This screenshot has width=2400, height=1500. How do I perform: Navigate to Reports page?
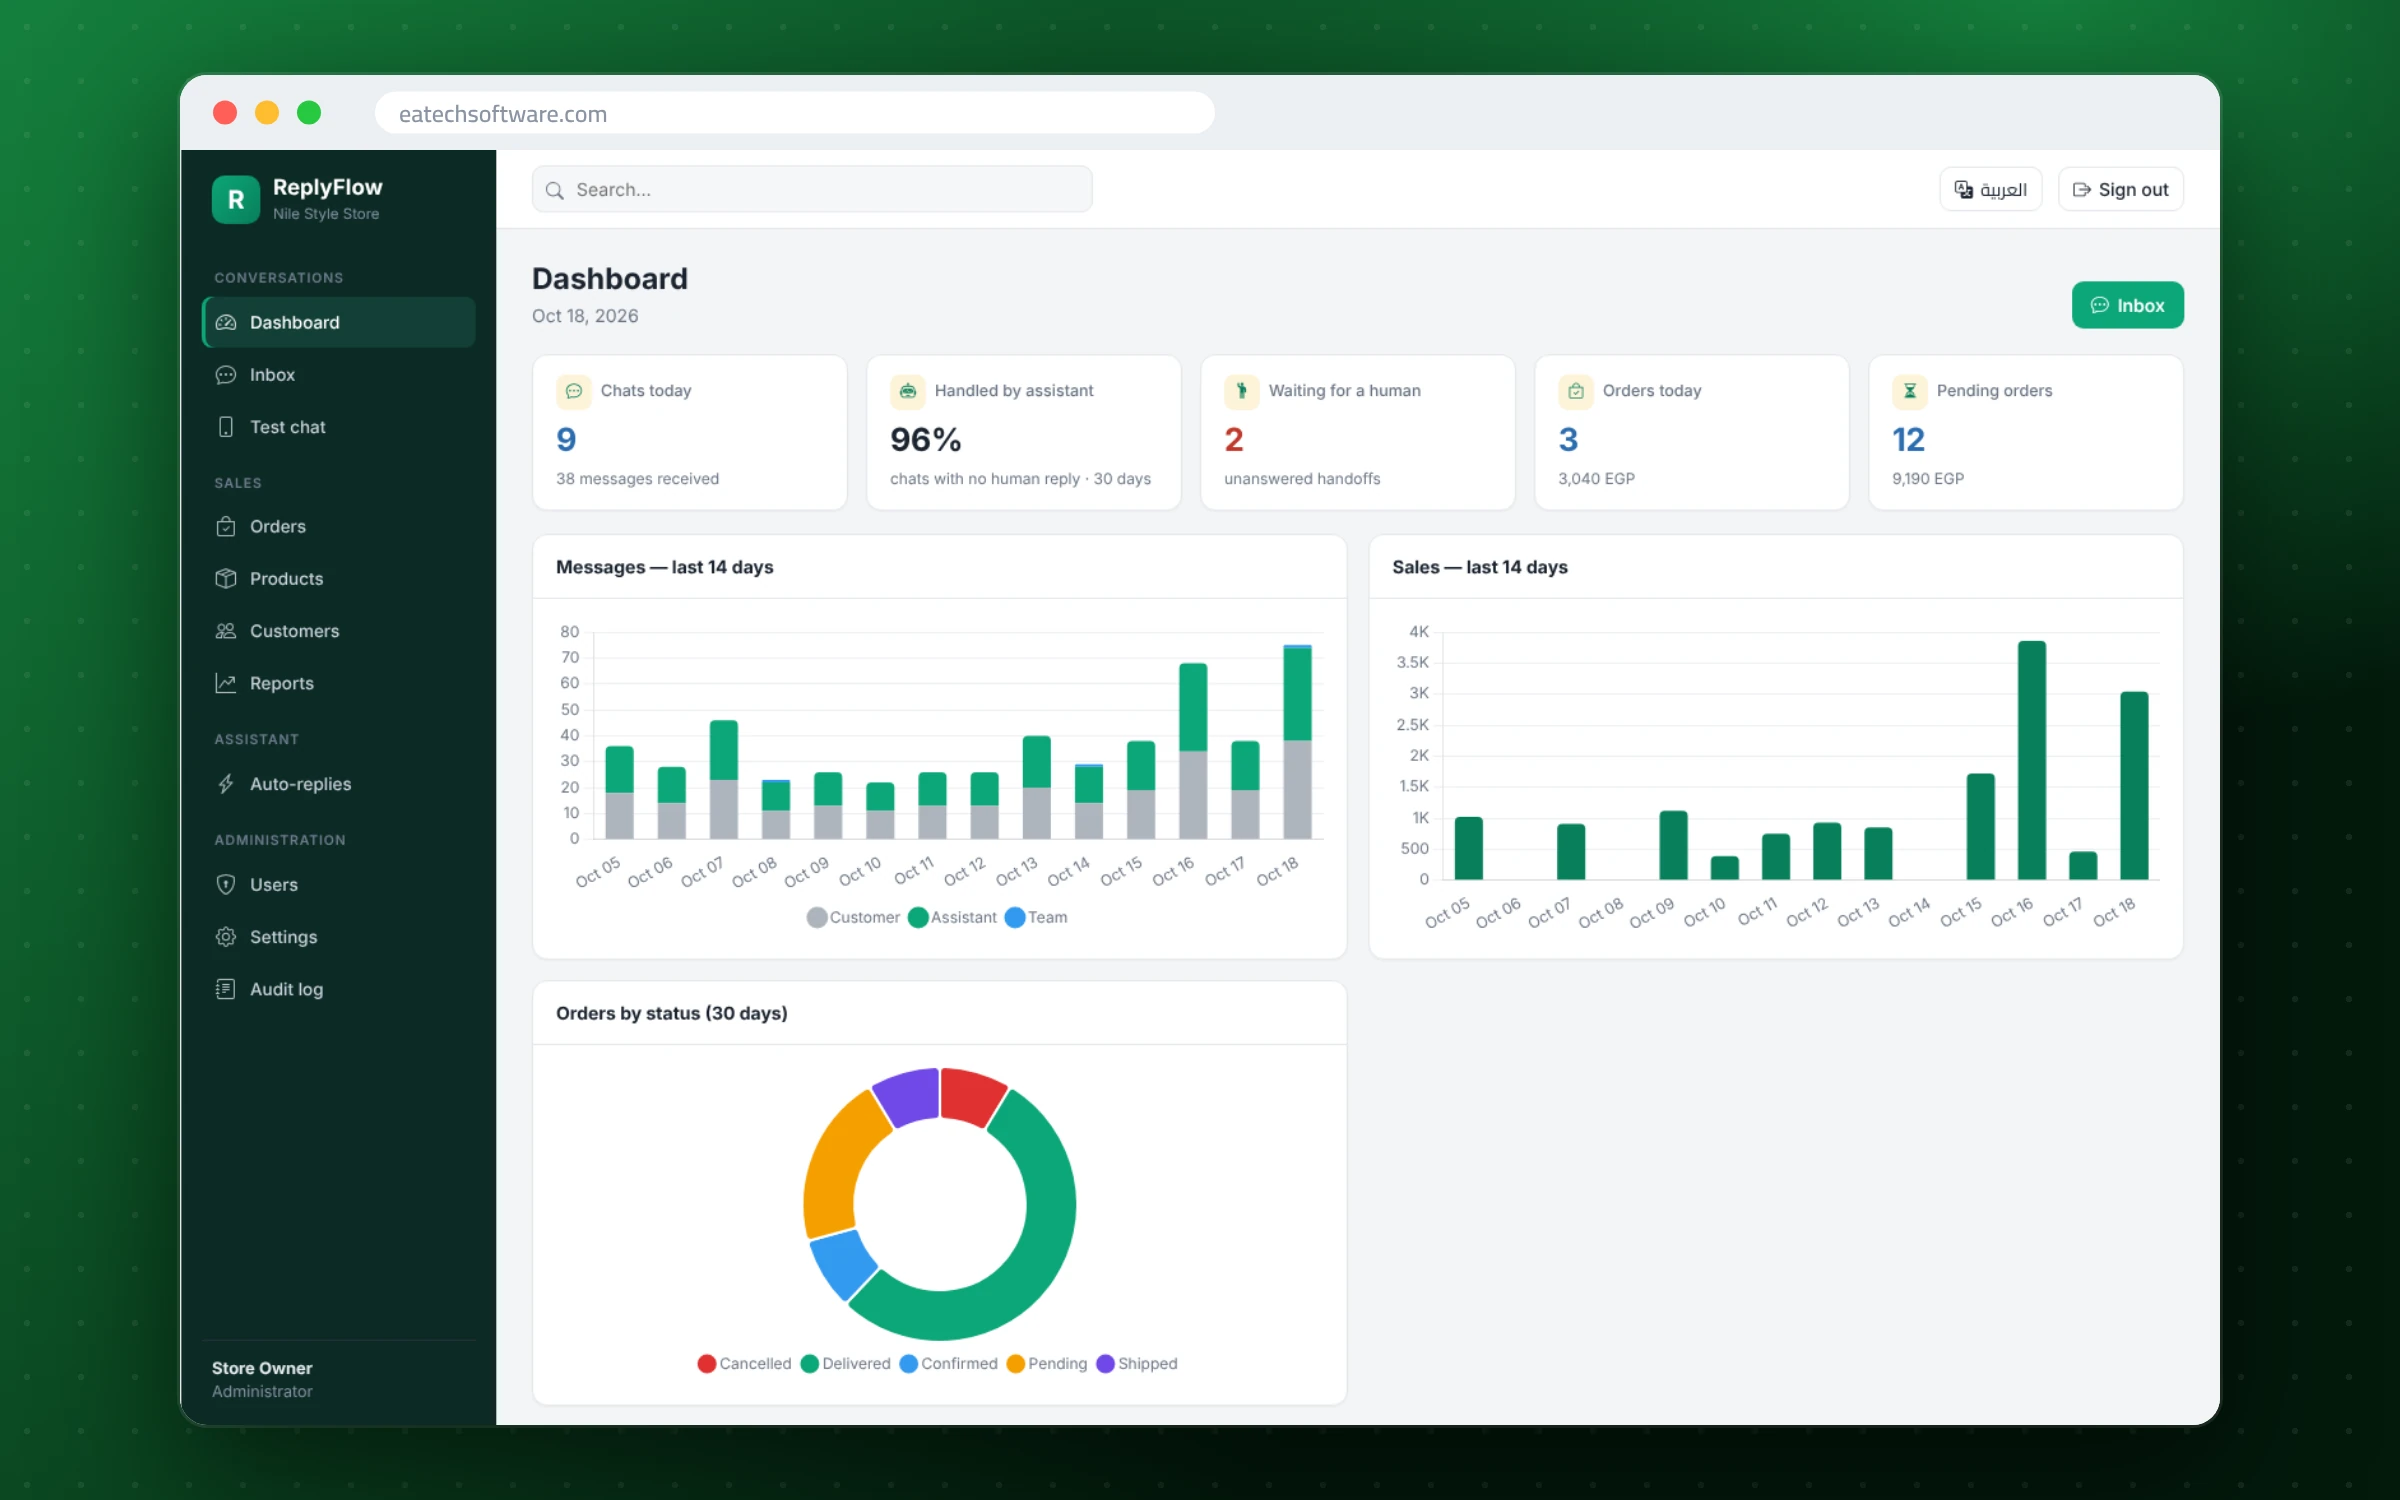[x=338, y=682]
